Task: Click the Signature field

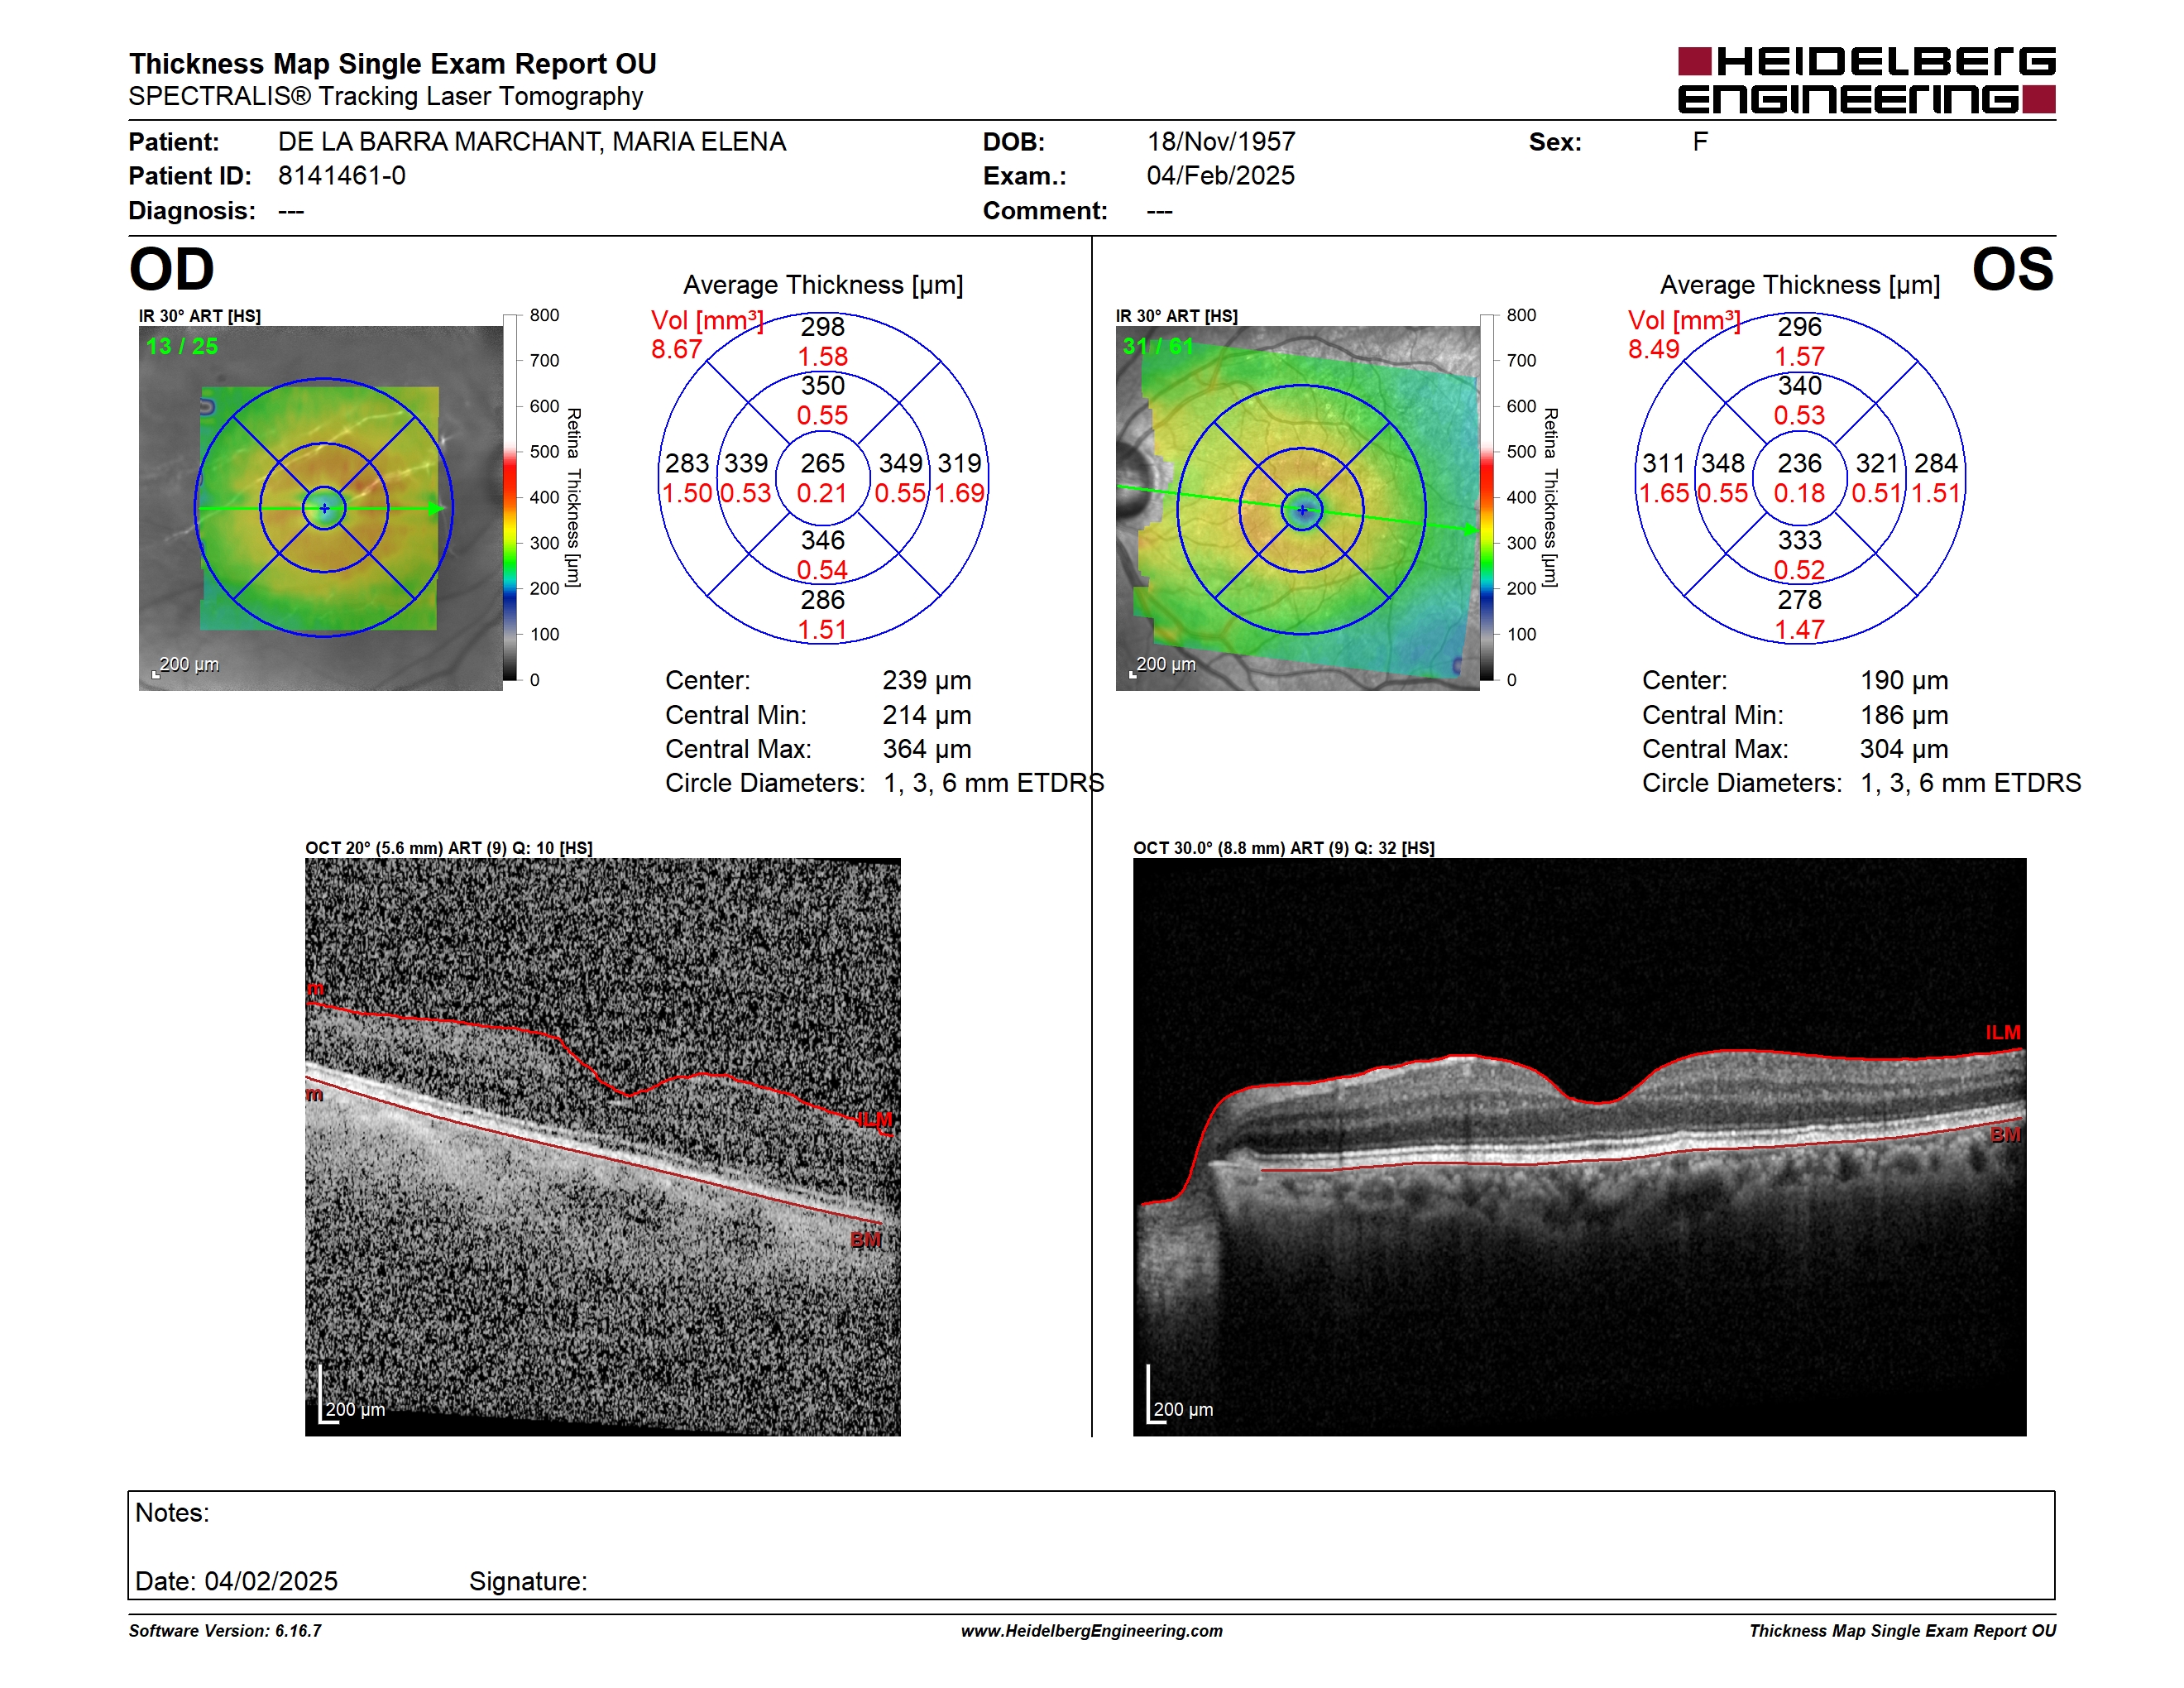Action: [x=528, y=1582]
